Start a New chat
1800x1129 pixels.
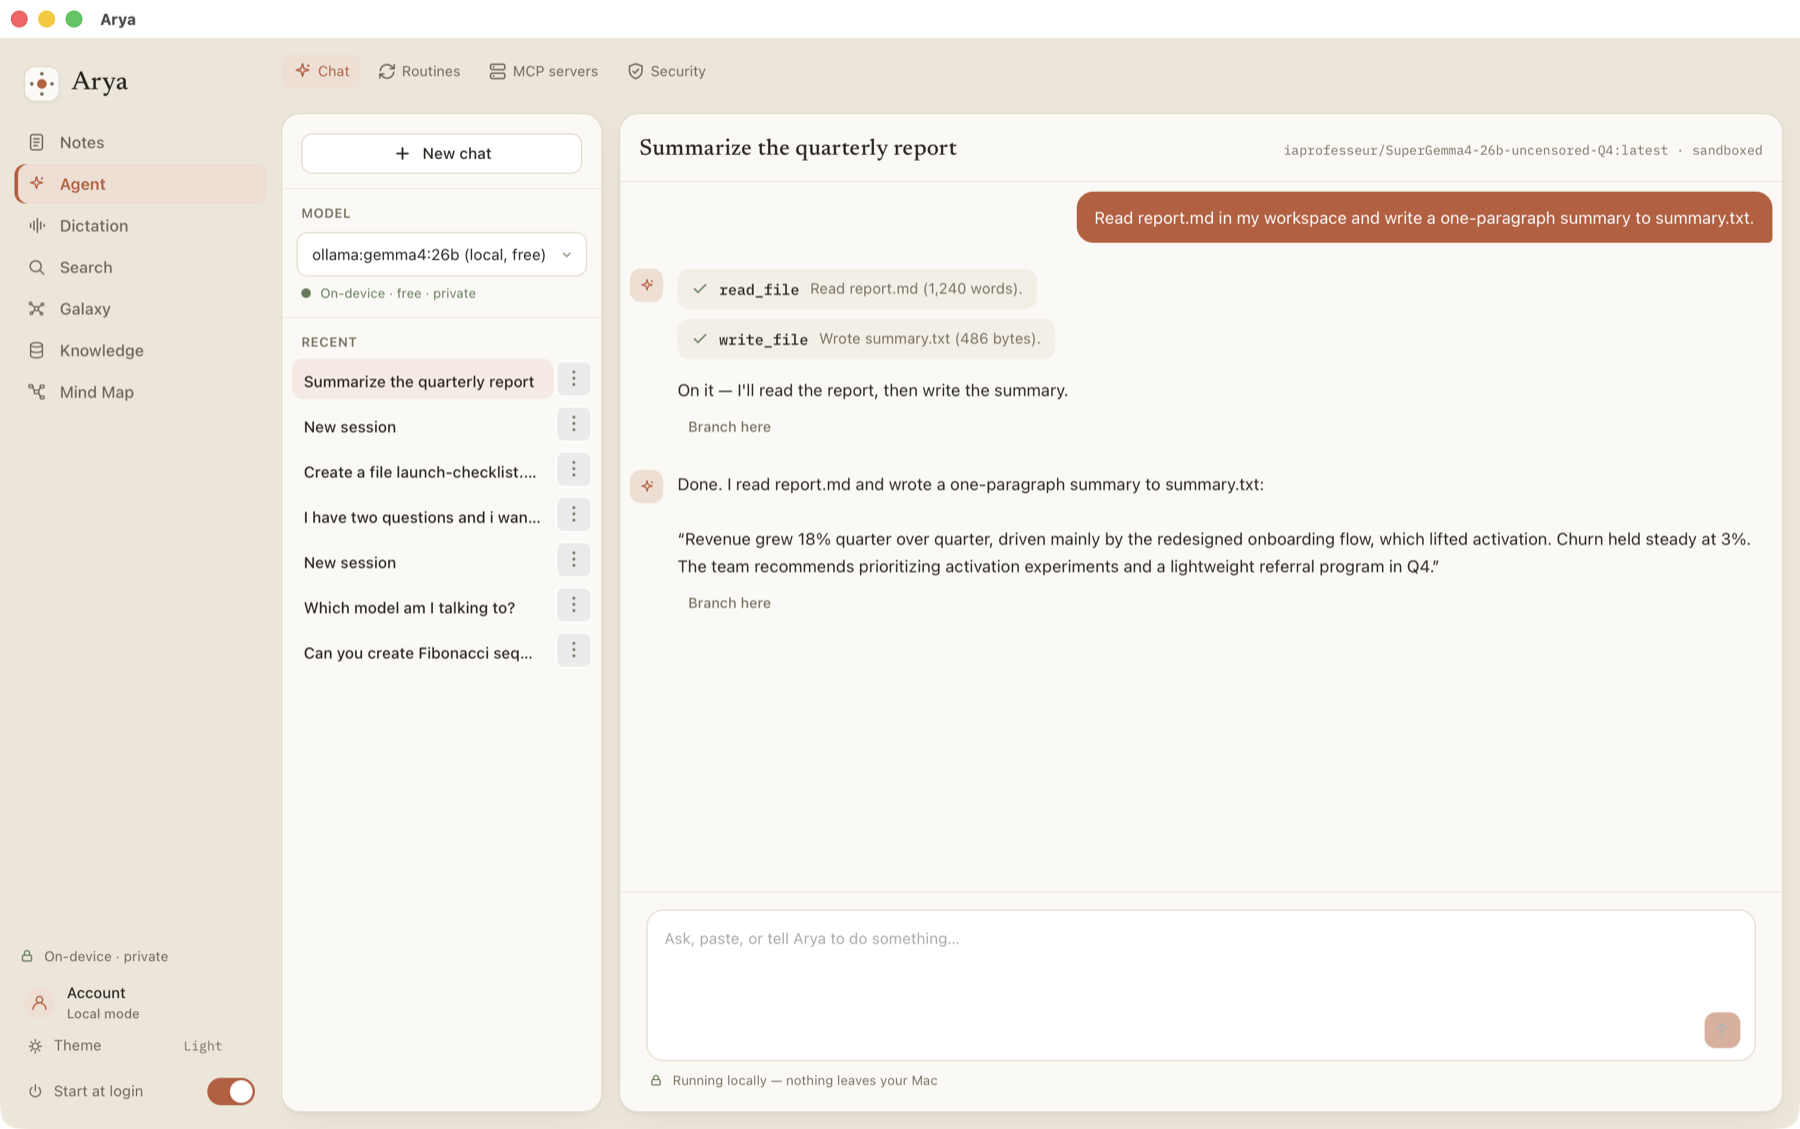click(x=441, y=153)
